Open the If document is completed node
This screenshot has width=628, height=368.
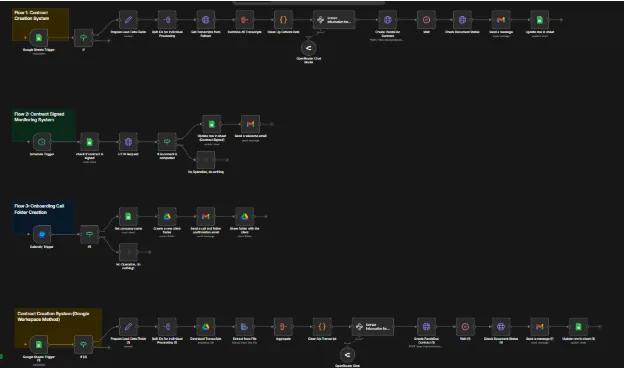point(167,142)
